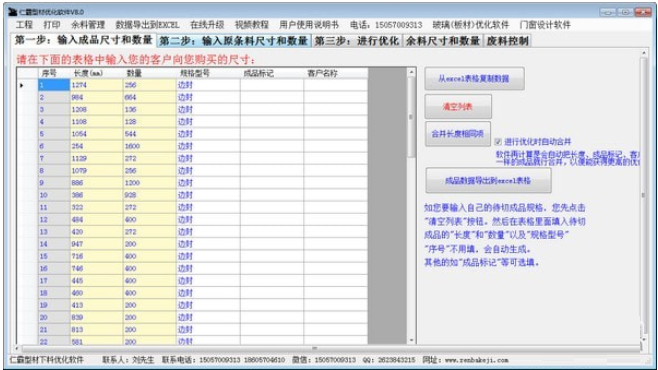Image resolution: width=658 pixels, height=370 pixels.
Task: Select quantity cell 544 in row 5
Action: tap(150, 134)
